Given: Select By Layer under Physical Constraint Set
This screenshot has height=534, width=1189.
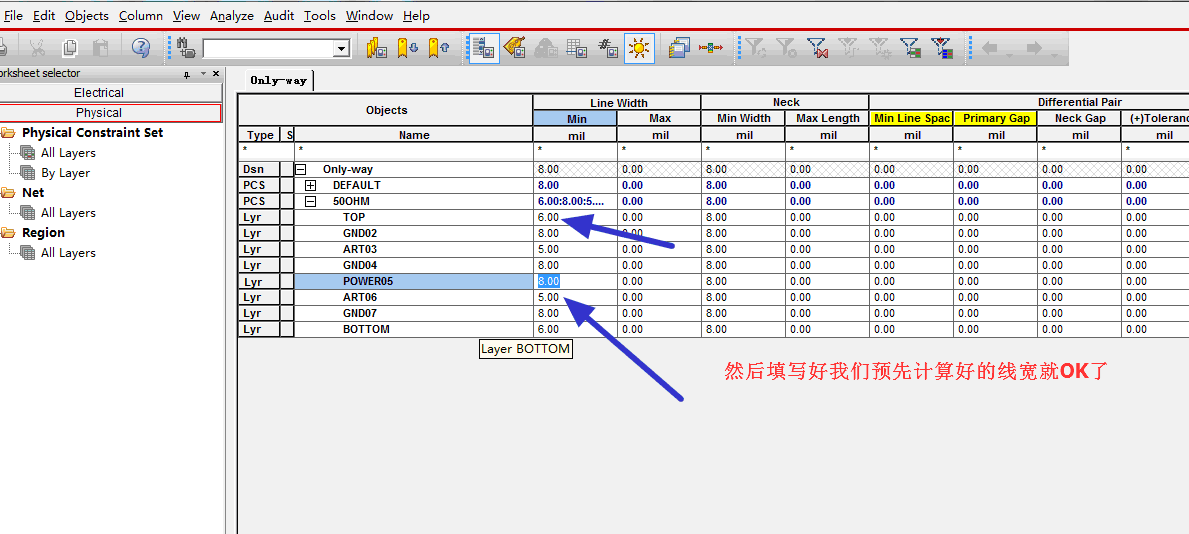Looking at the screenshot, I should pos(65,173).
